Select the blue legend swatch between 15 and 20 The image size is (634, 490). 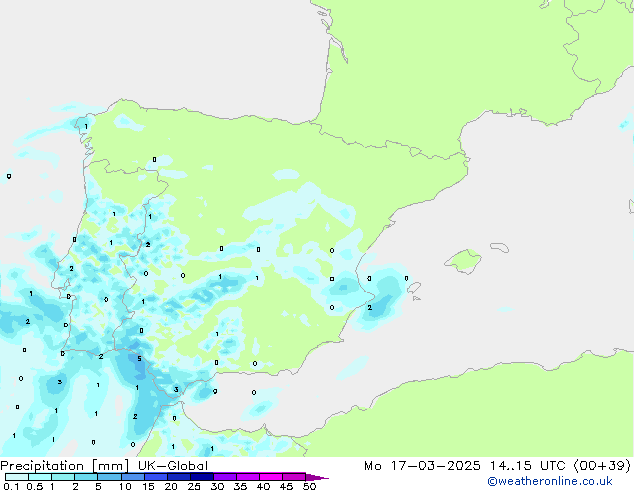click(155, 477)
